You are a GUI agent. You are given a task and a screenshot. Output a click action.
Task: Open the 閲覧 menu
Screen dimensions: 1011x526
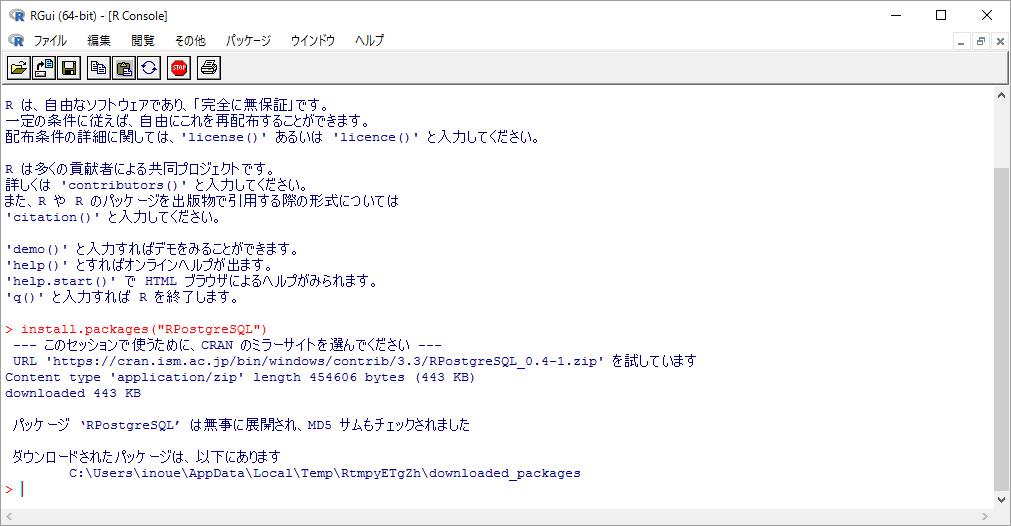142,41
